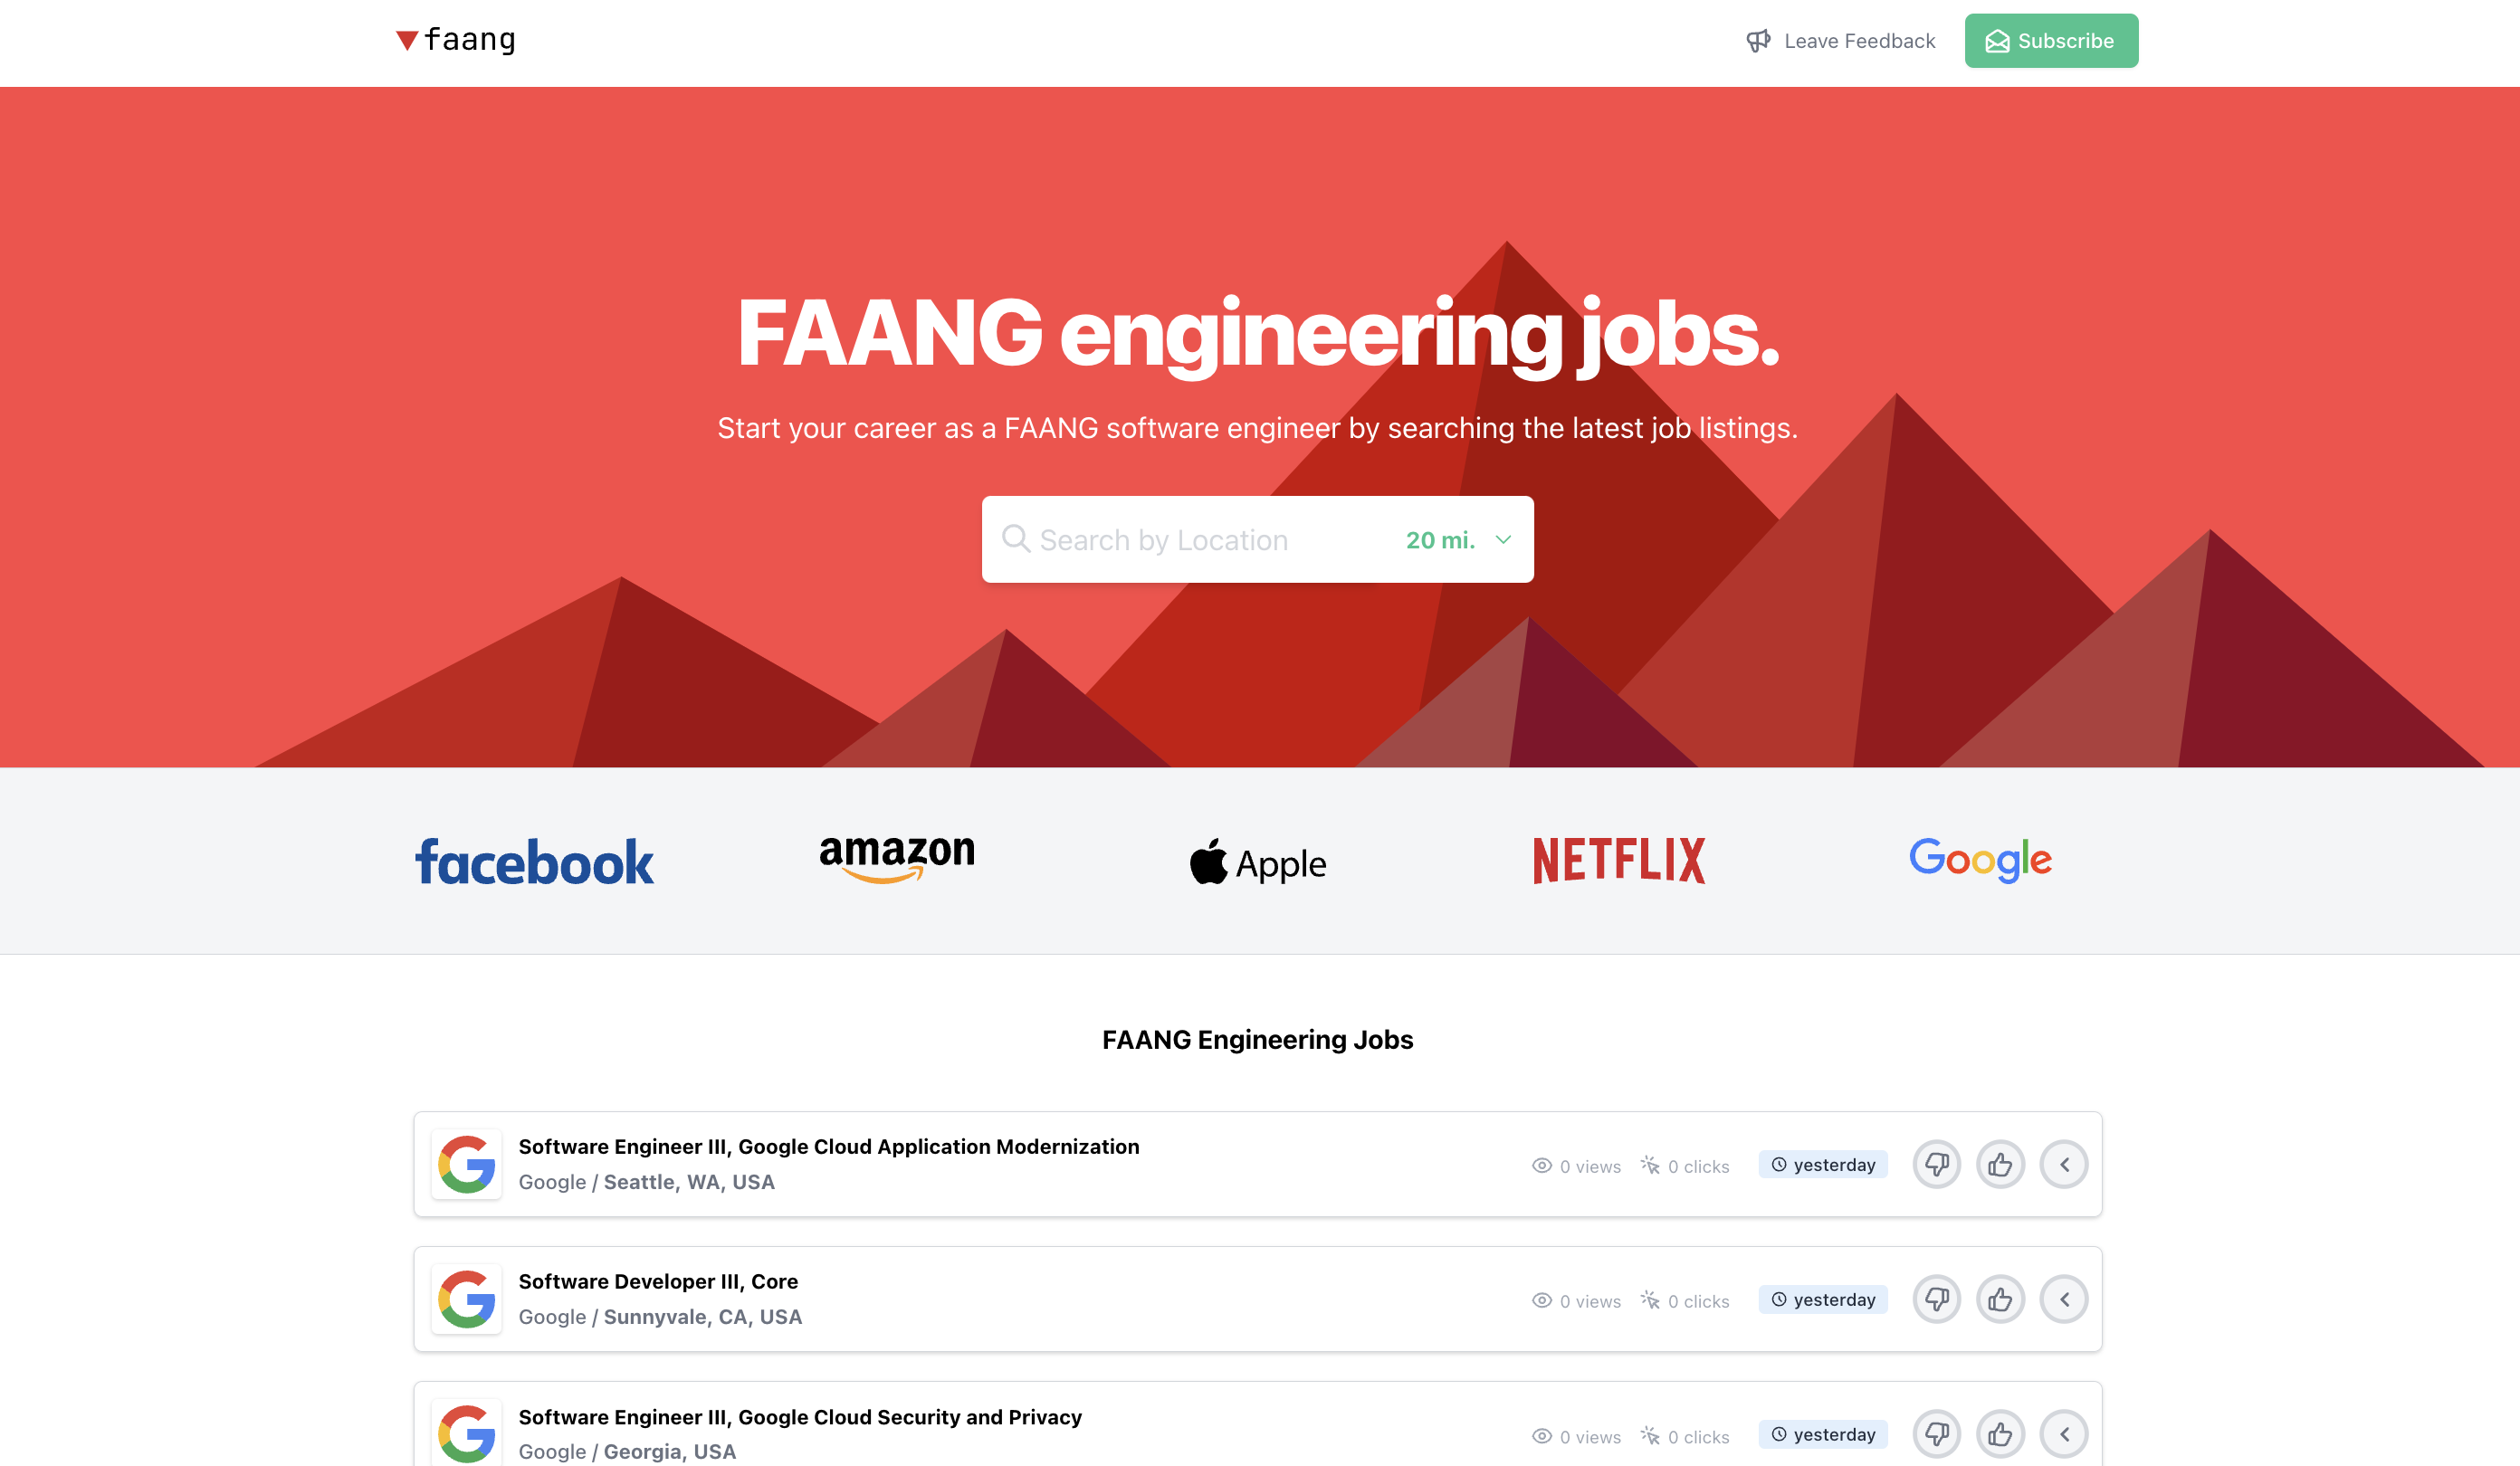
Task: Open the faang home link in the header
Action: (x=456, y=40)
